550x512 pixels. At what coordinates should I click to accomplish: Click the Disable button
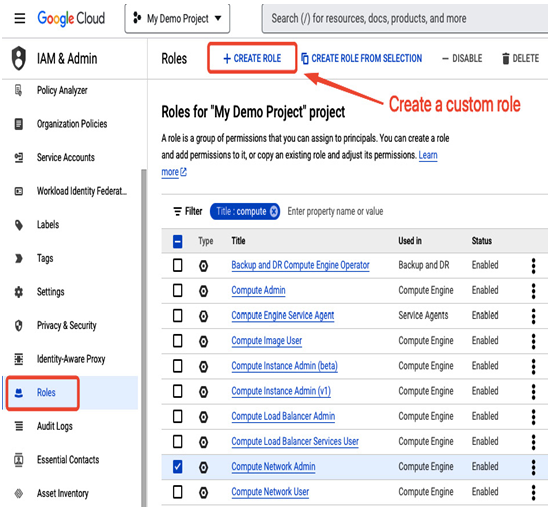[462, 58]
